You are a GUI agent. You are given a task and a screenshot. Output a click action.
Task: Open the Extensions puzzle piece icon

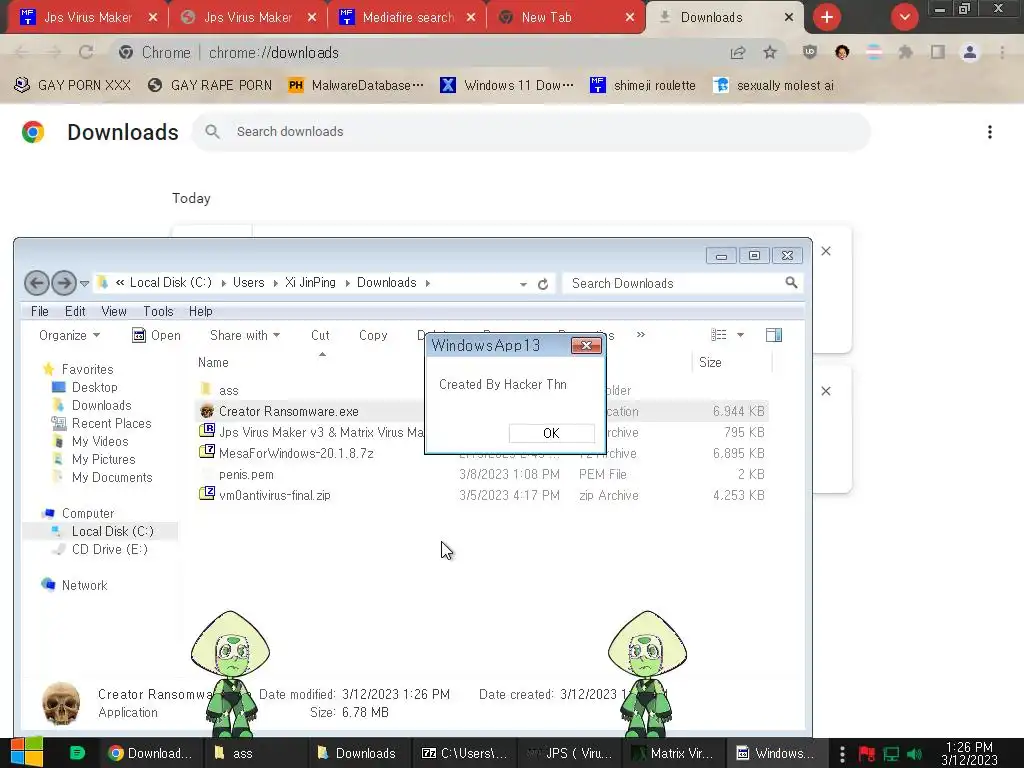click(905, 52)
